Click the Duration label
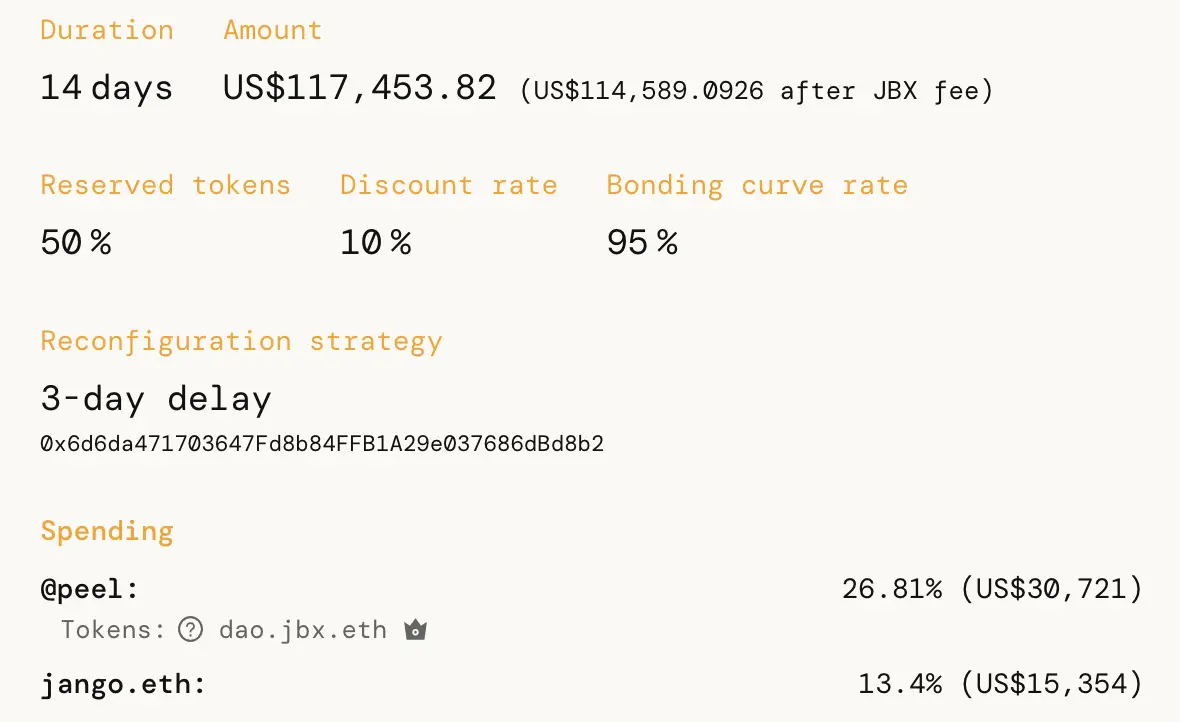This screenshot has width=1180, height=722. click(107, 30)
